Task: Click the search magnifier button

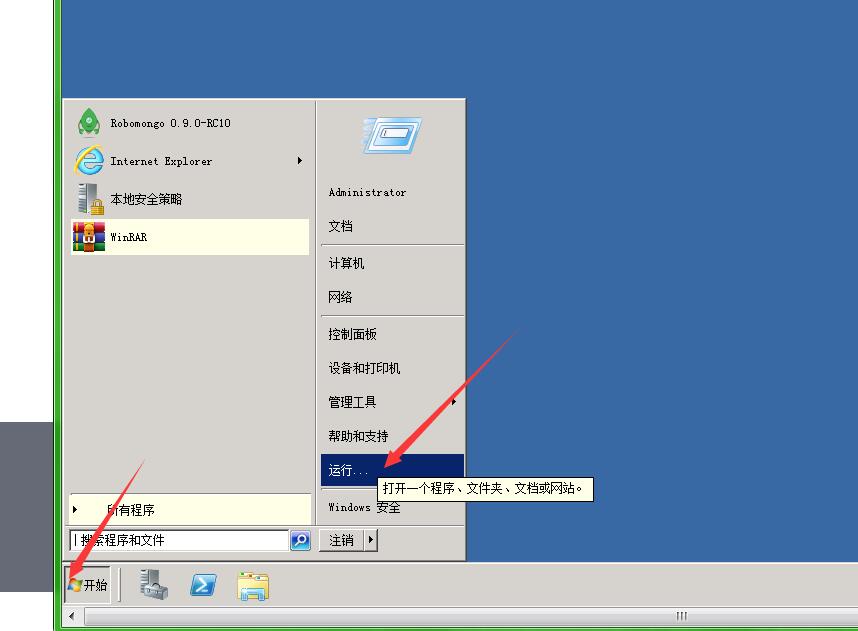Action: click(300, 540)
